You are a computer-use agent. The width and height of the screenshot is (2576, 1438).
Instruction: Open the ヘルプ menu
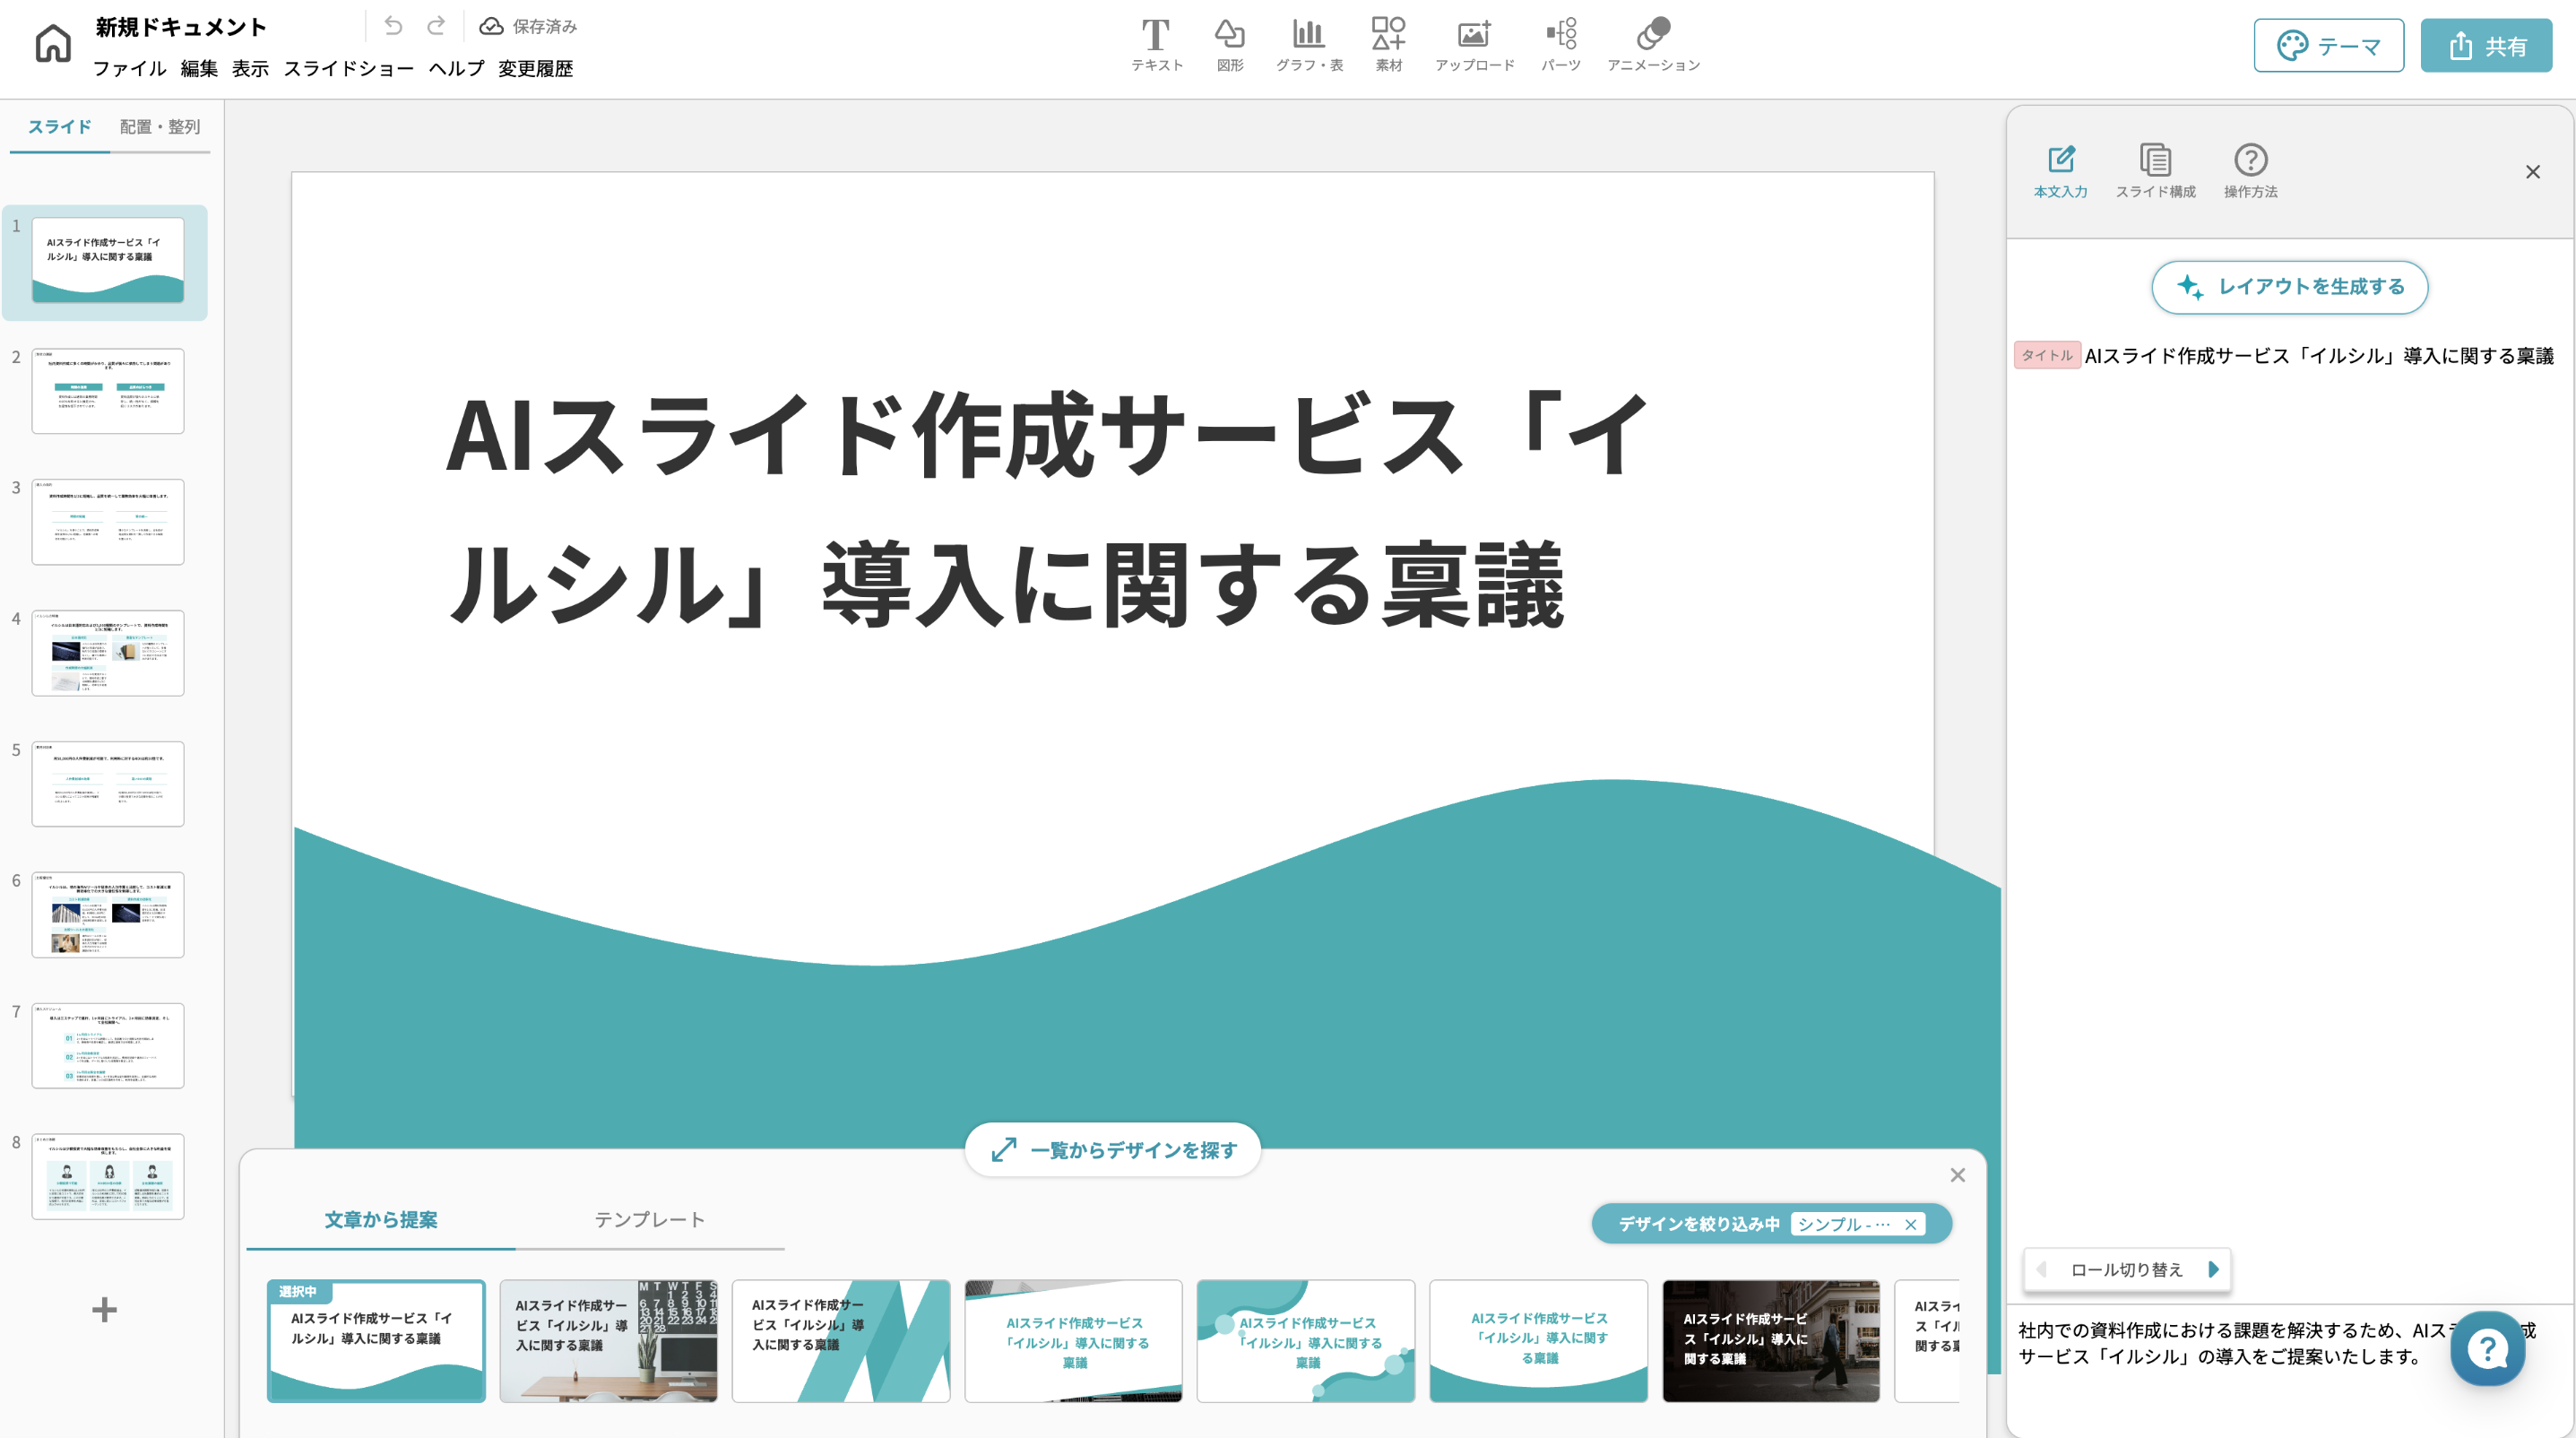(x=456, y=68)
